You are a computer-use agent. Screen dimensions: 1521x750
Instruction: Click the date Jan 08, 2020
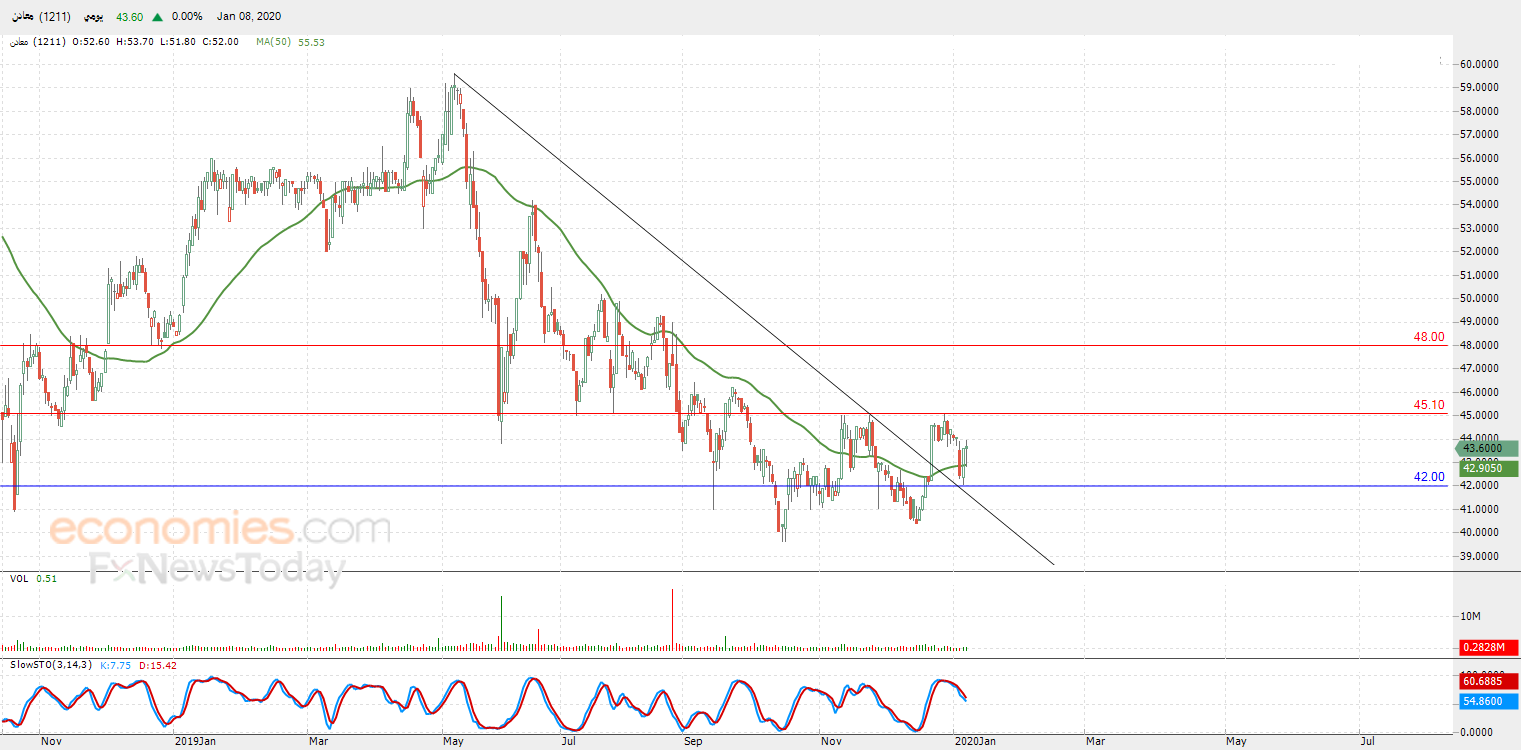tap(249, 16)
